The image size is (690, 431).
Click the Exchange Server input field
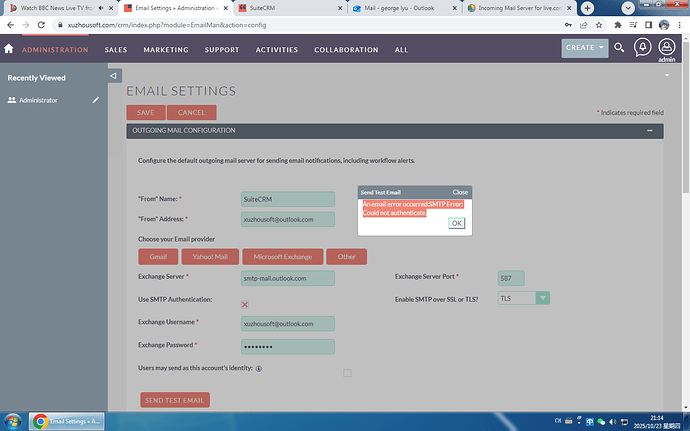(x=288, y=278)
